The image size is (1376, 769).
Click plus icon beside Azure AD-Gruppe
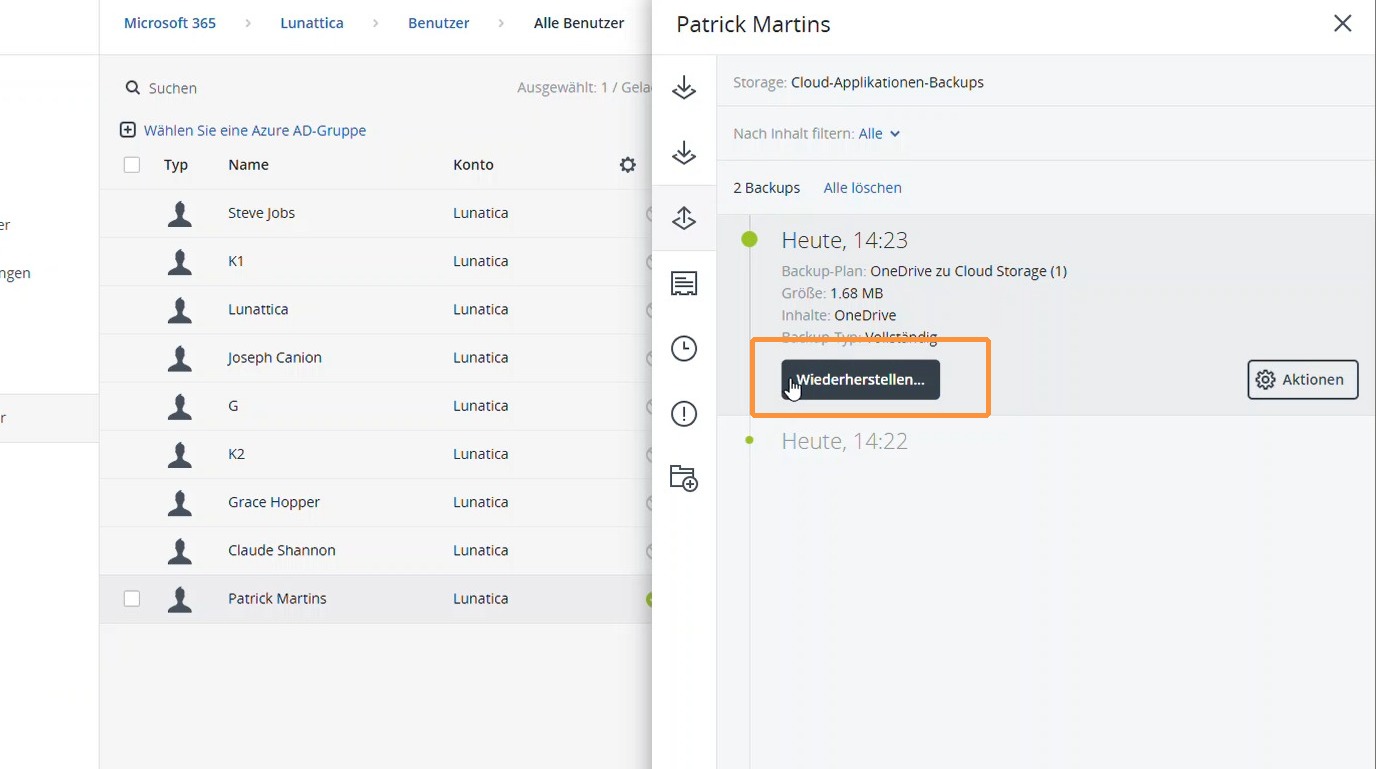pyautogui.click(x=128, y=130)
